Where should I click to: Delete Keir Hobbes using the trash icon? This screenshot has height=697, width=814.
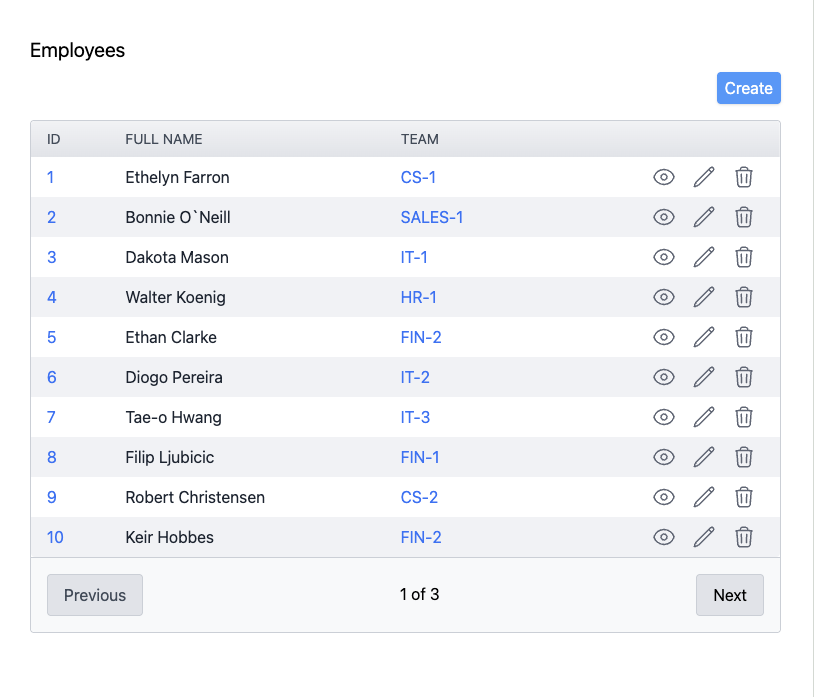(x=743, y=537)
